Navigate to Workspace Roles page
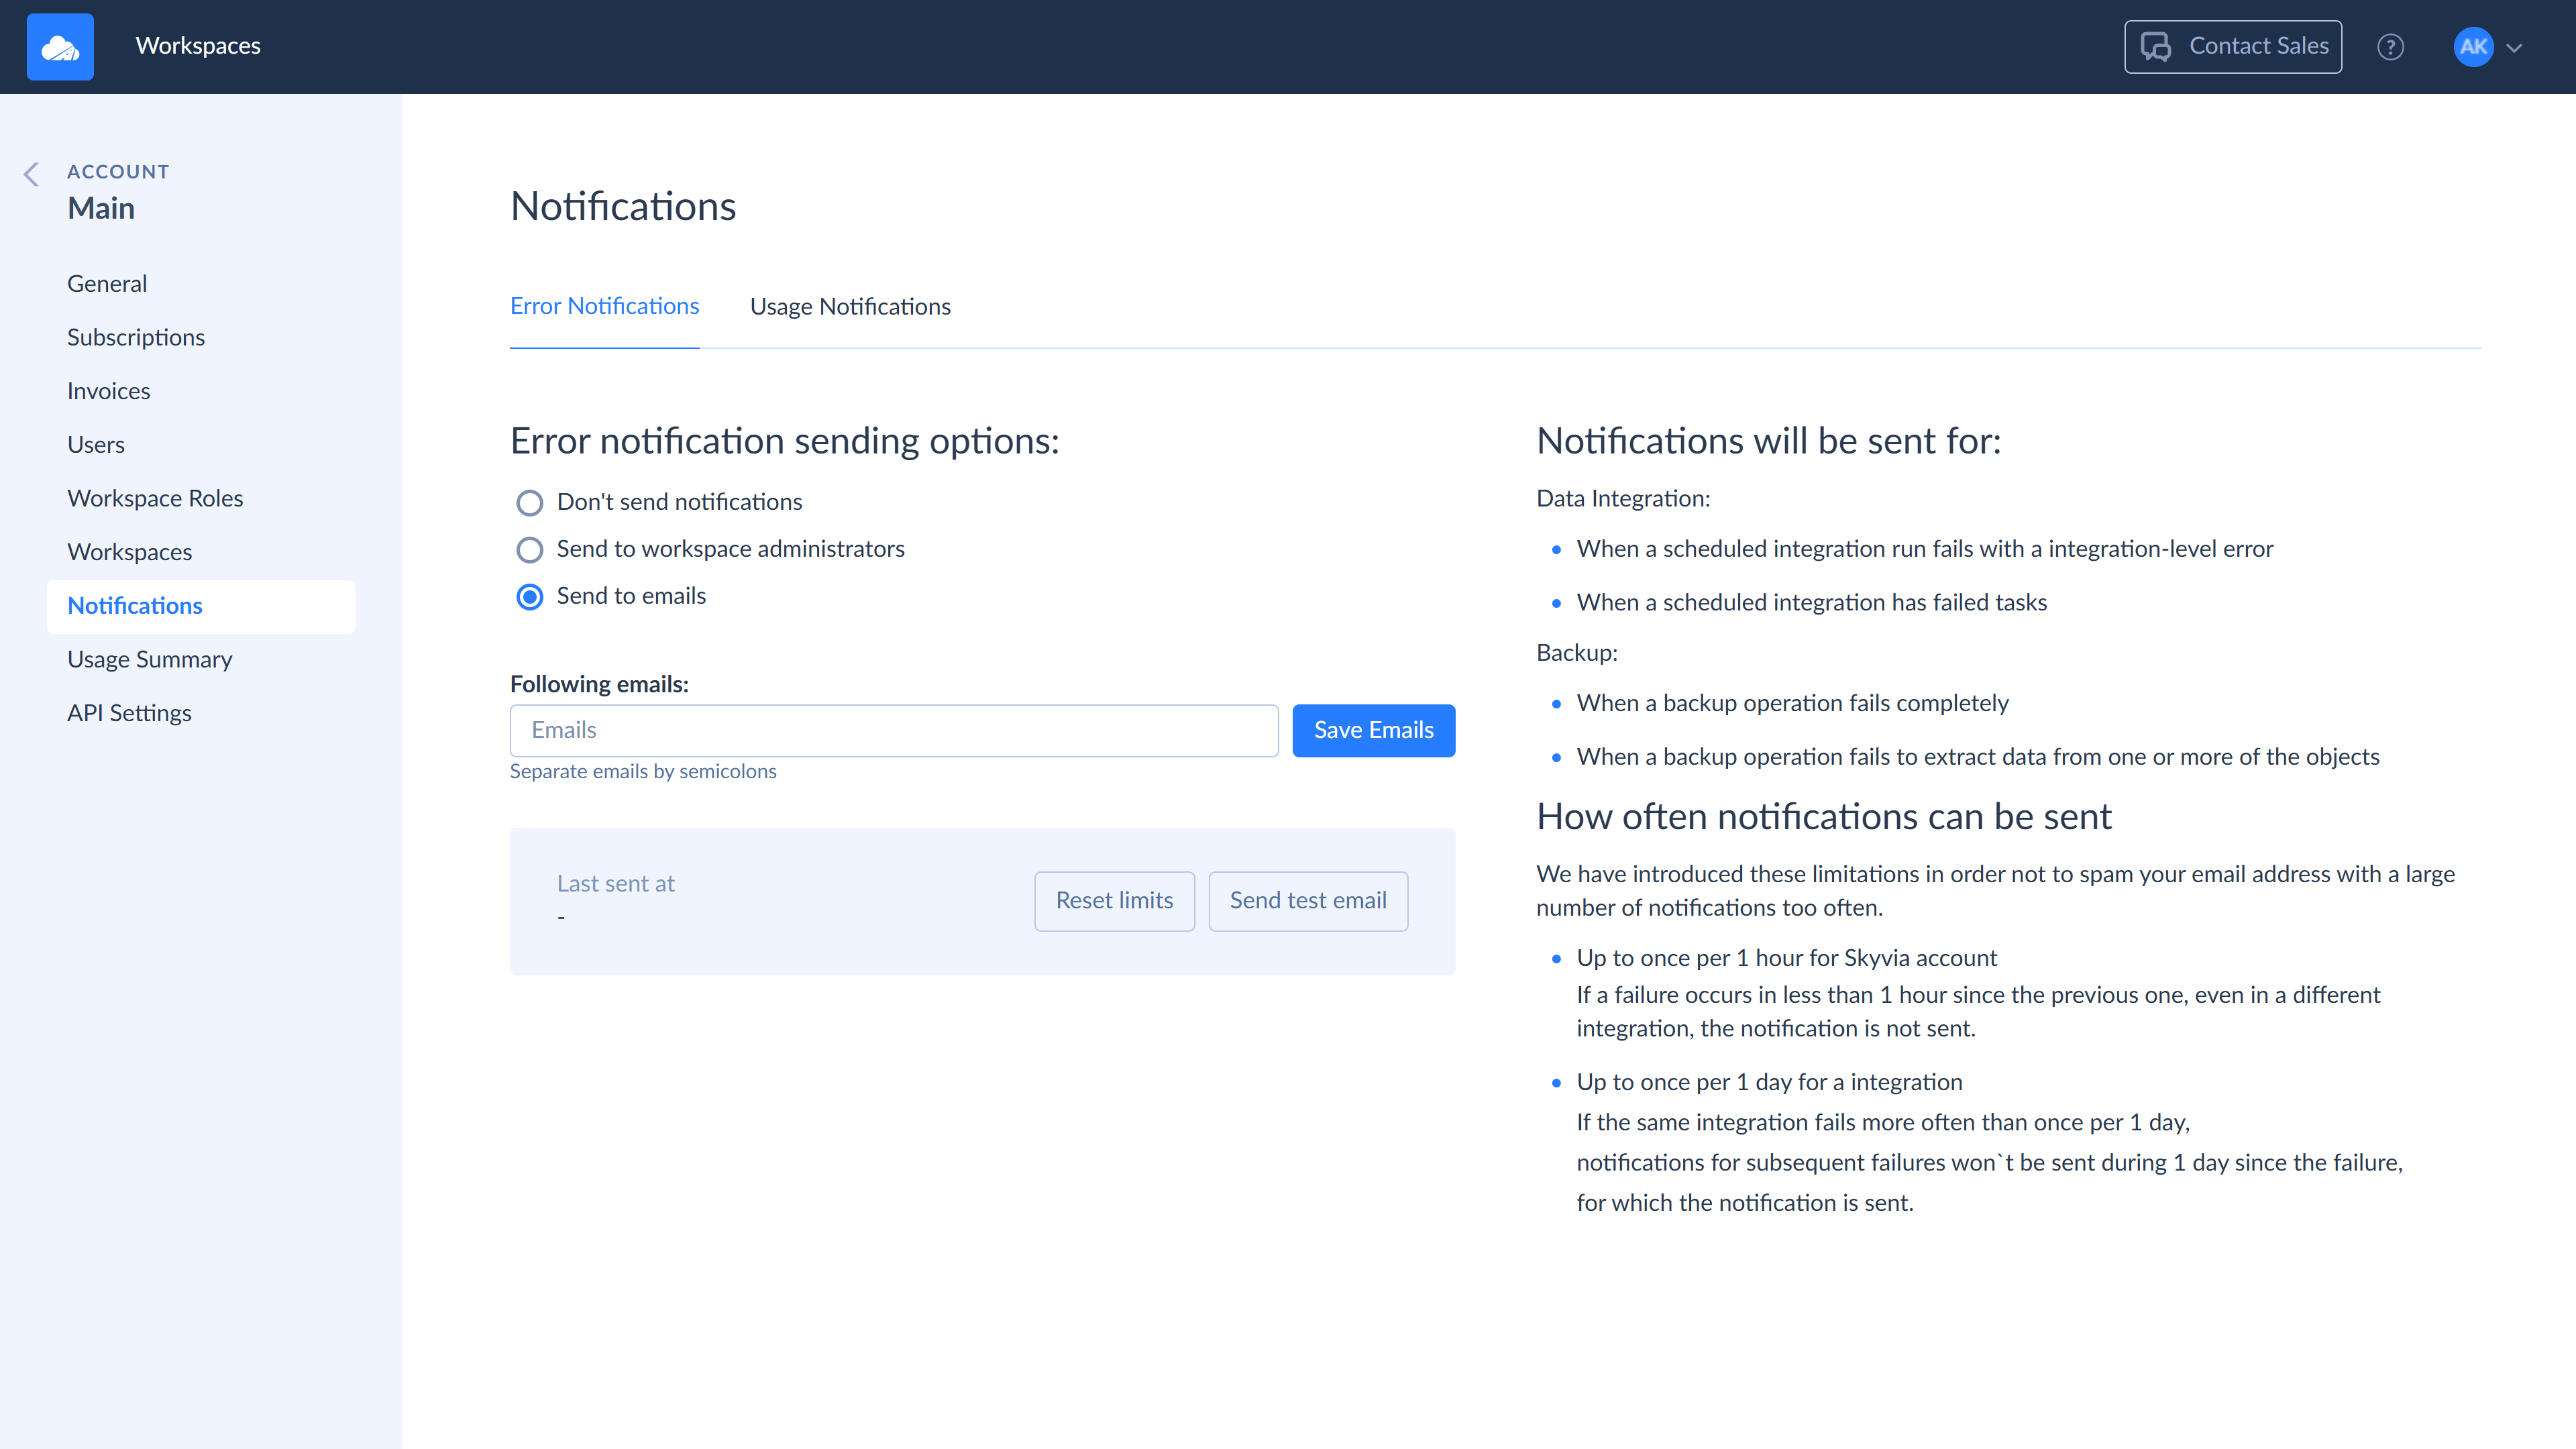Viewport: 2576px width, 1449px height. point(155,498)
